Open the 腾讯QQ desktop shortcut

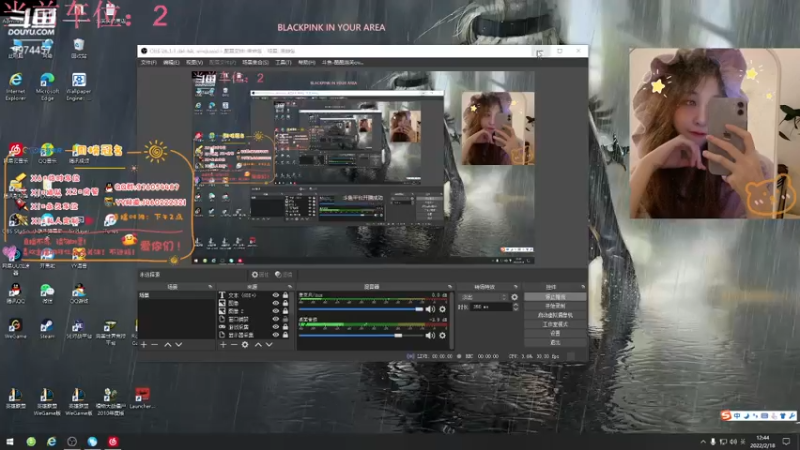point(15,293)
